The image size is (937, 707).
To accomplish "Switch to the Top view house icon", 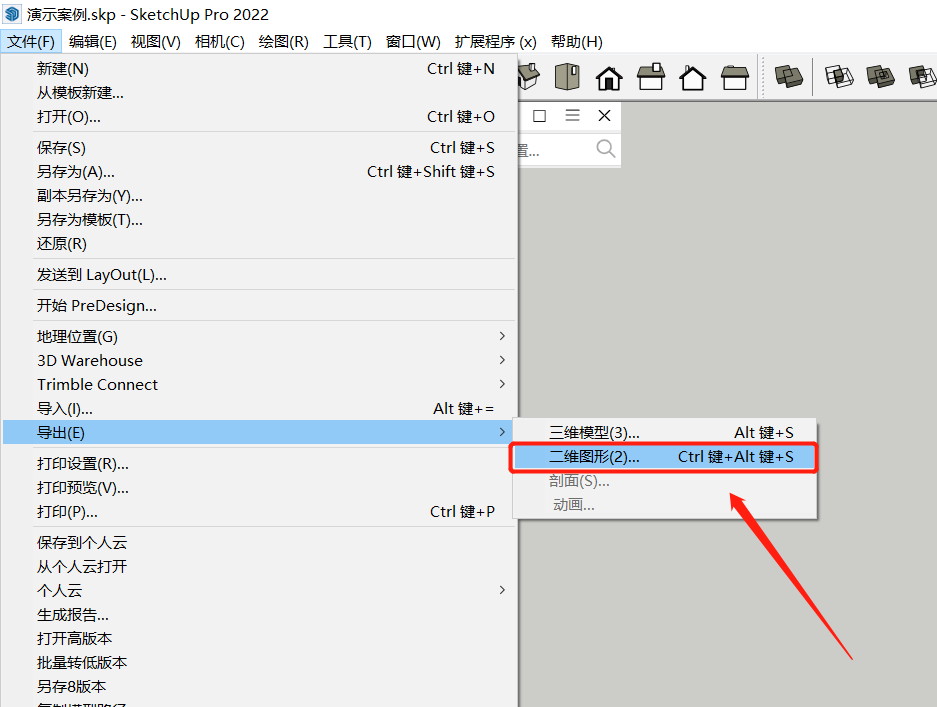I will click(567, 77).
